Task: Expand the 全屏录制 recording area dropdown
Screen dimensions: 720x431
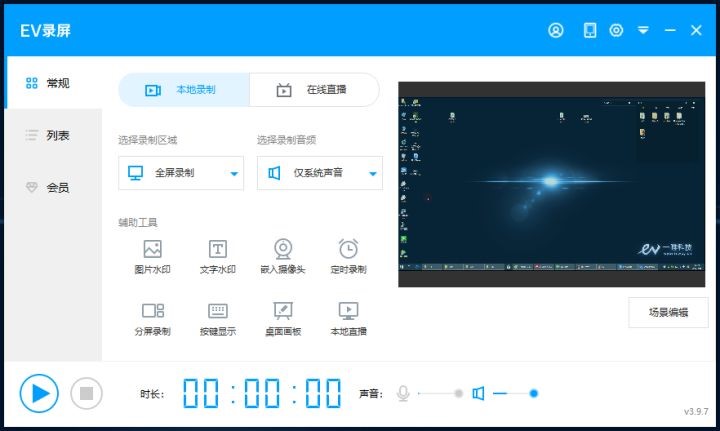Action: click(x=181, y=173)
